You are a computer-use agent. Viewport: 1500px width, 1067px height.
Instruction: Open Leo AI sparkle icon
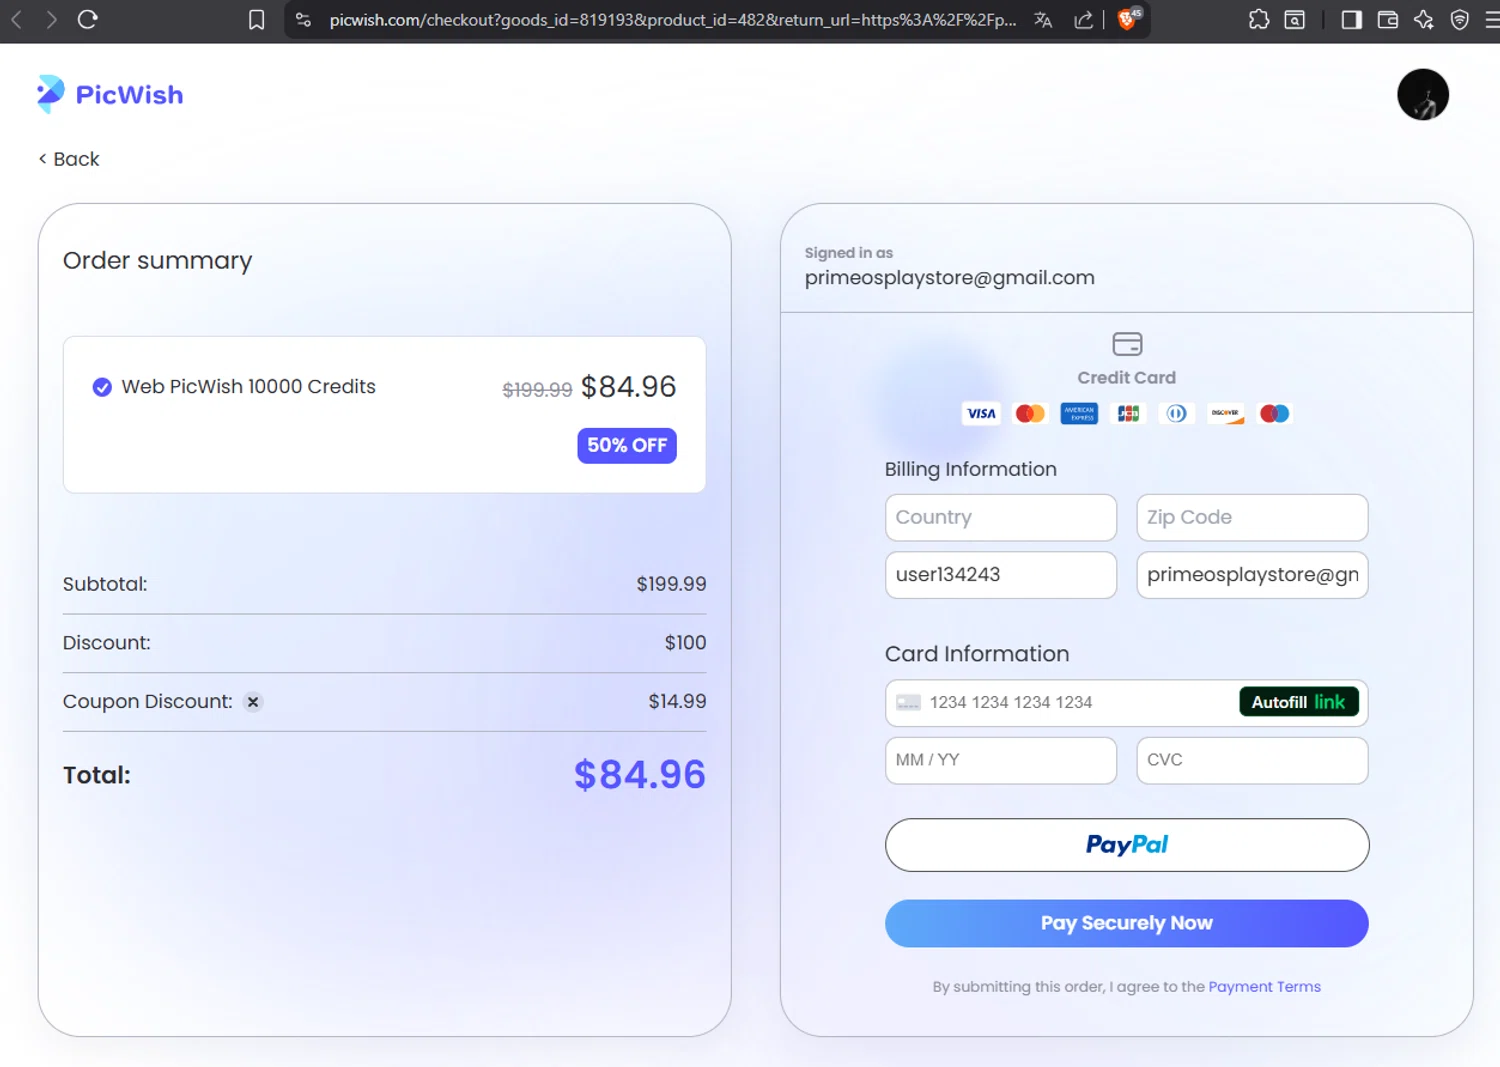click(x=1423, y=20)
